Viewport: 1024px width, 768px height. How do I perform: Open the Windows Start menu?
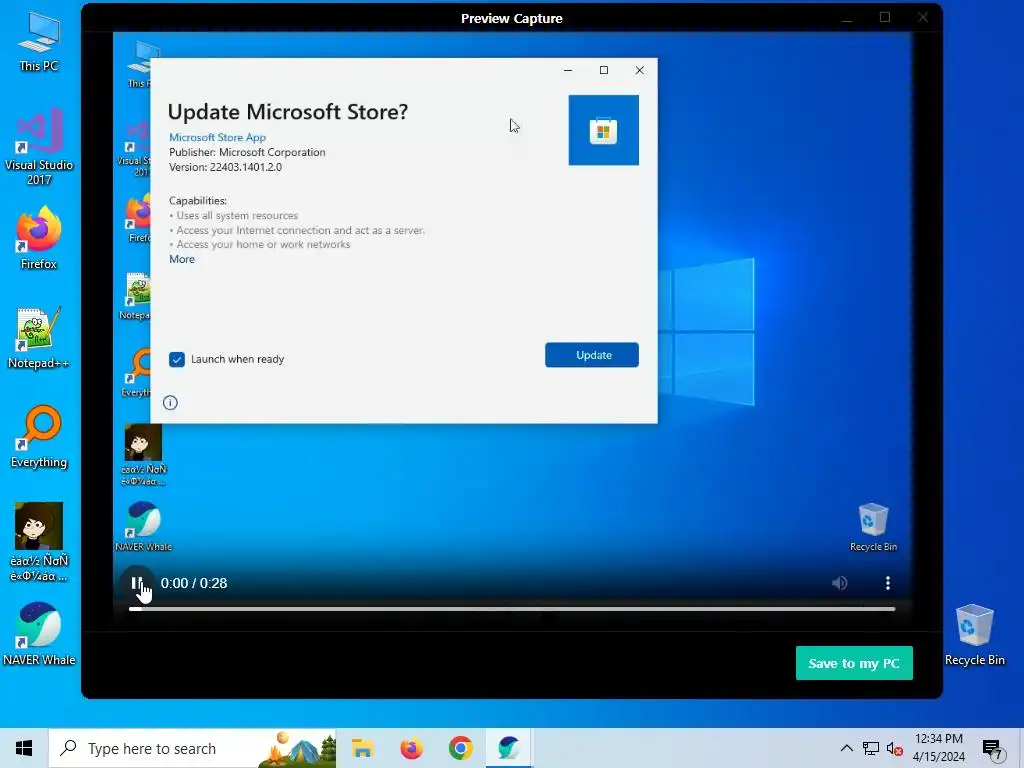coord(24,748)
